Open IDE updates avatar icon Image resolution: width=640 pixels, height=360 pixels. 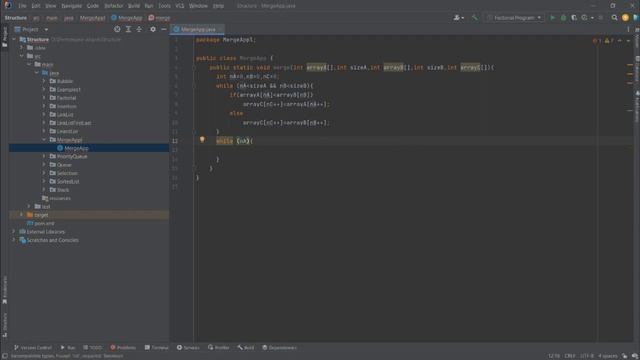(x=625, y=18)
